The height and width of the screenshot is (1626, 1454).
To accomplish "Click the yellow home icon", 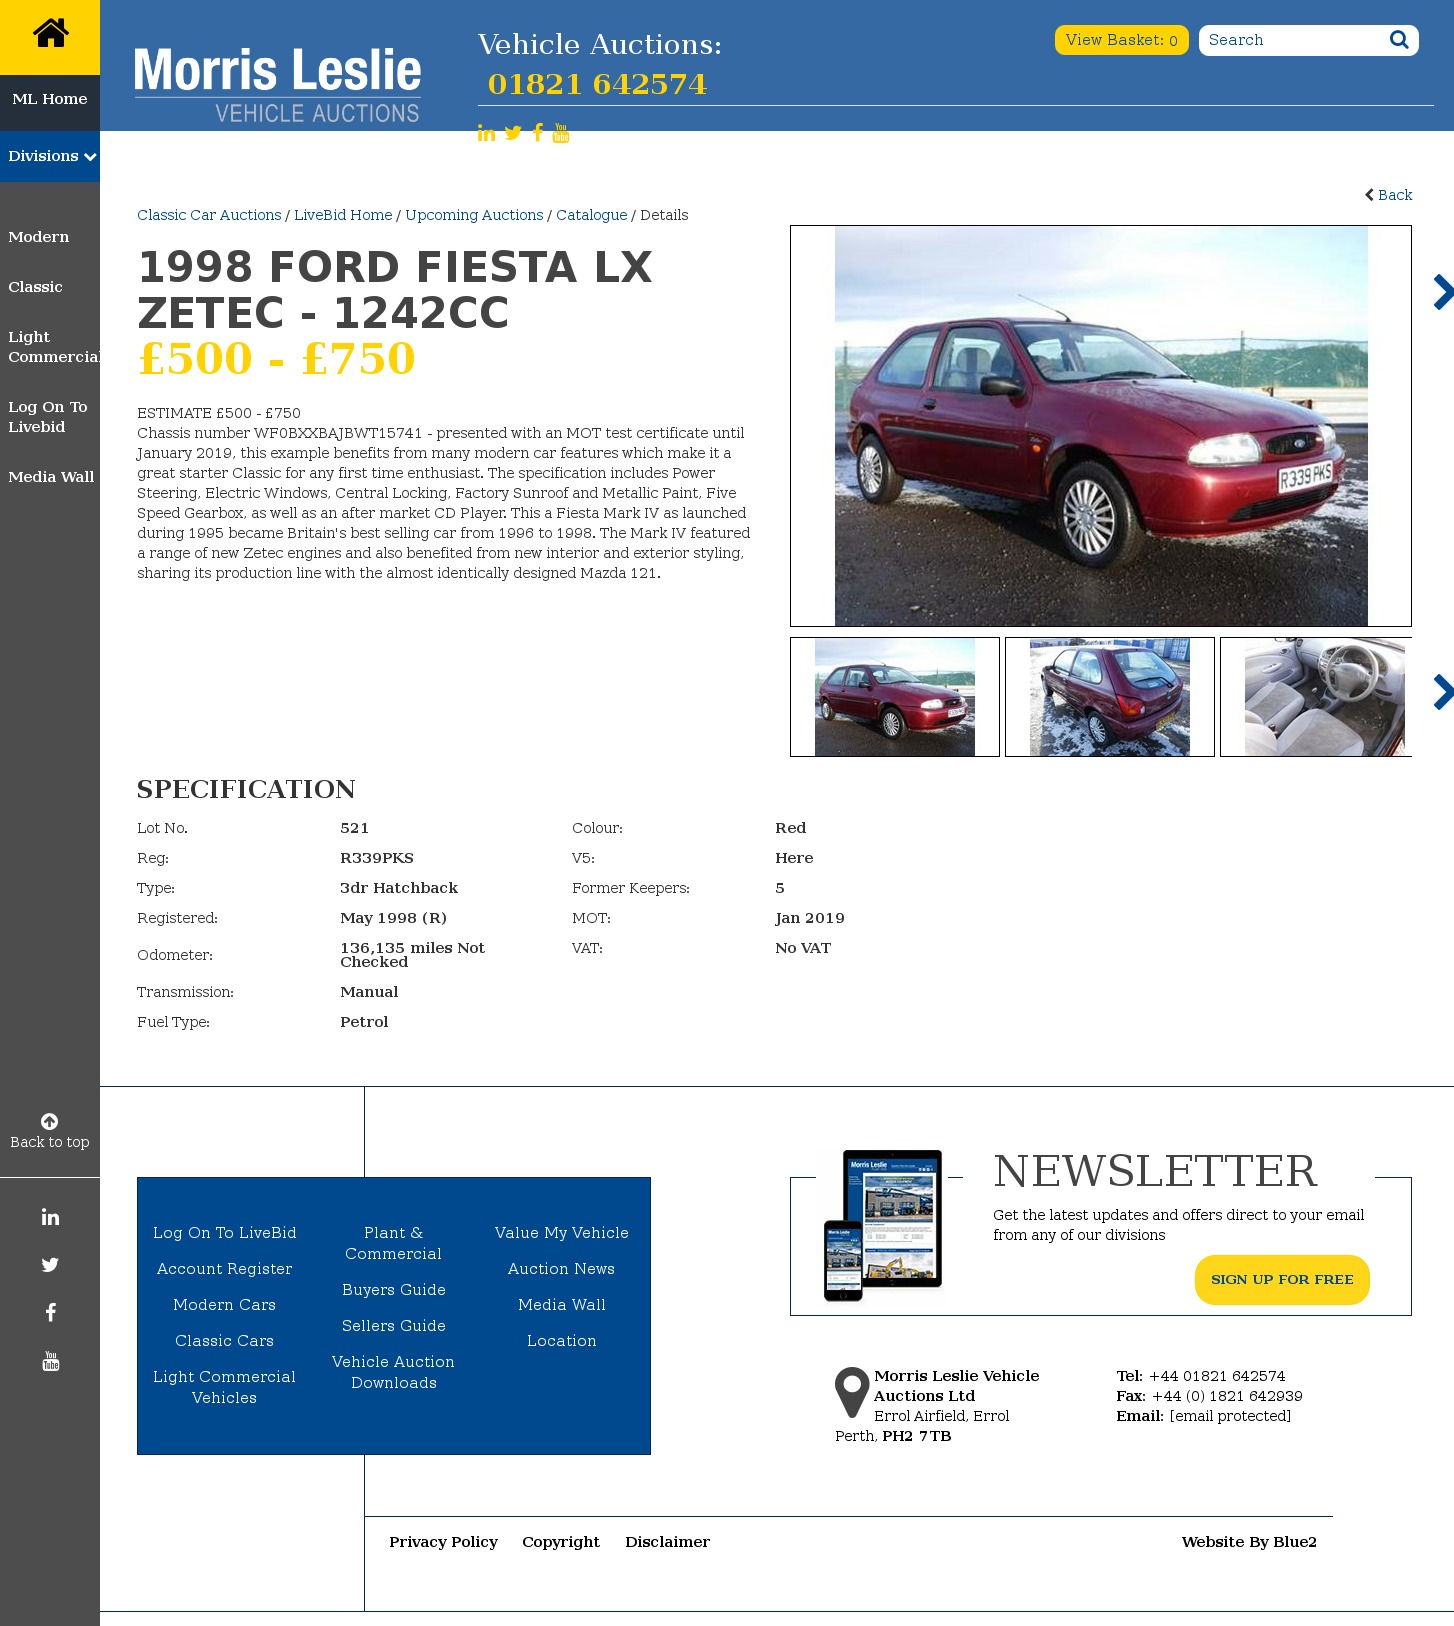I will point(50,34).
